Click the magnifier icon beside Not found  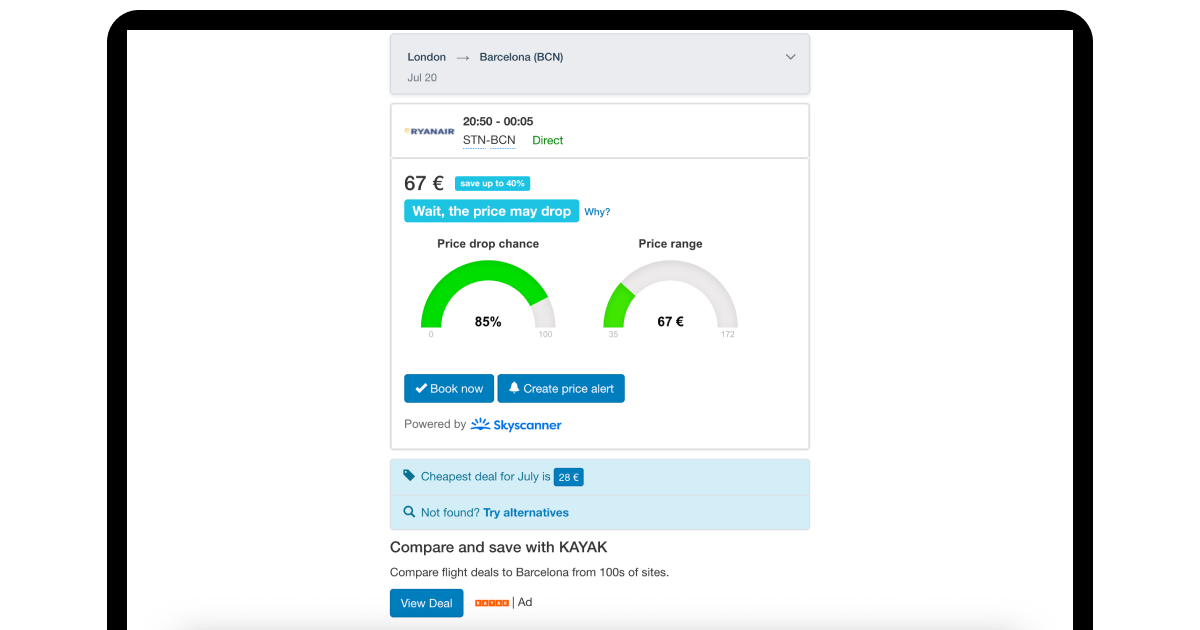409,512
